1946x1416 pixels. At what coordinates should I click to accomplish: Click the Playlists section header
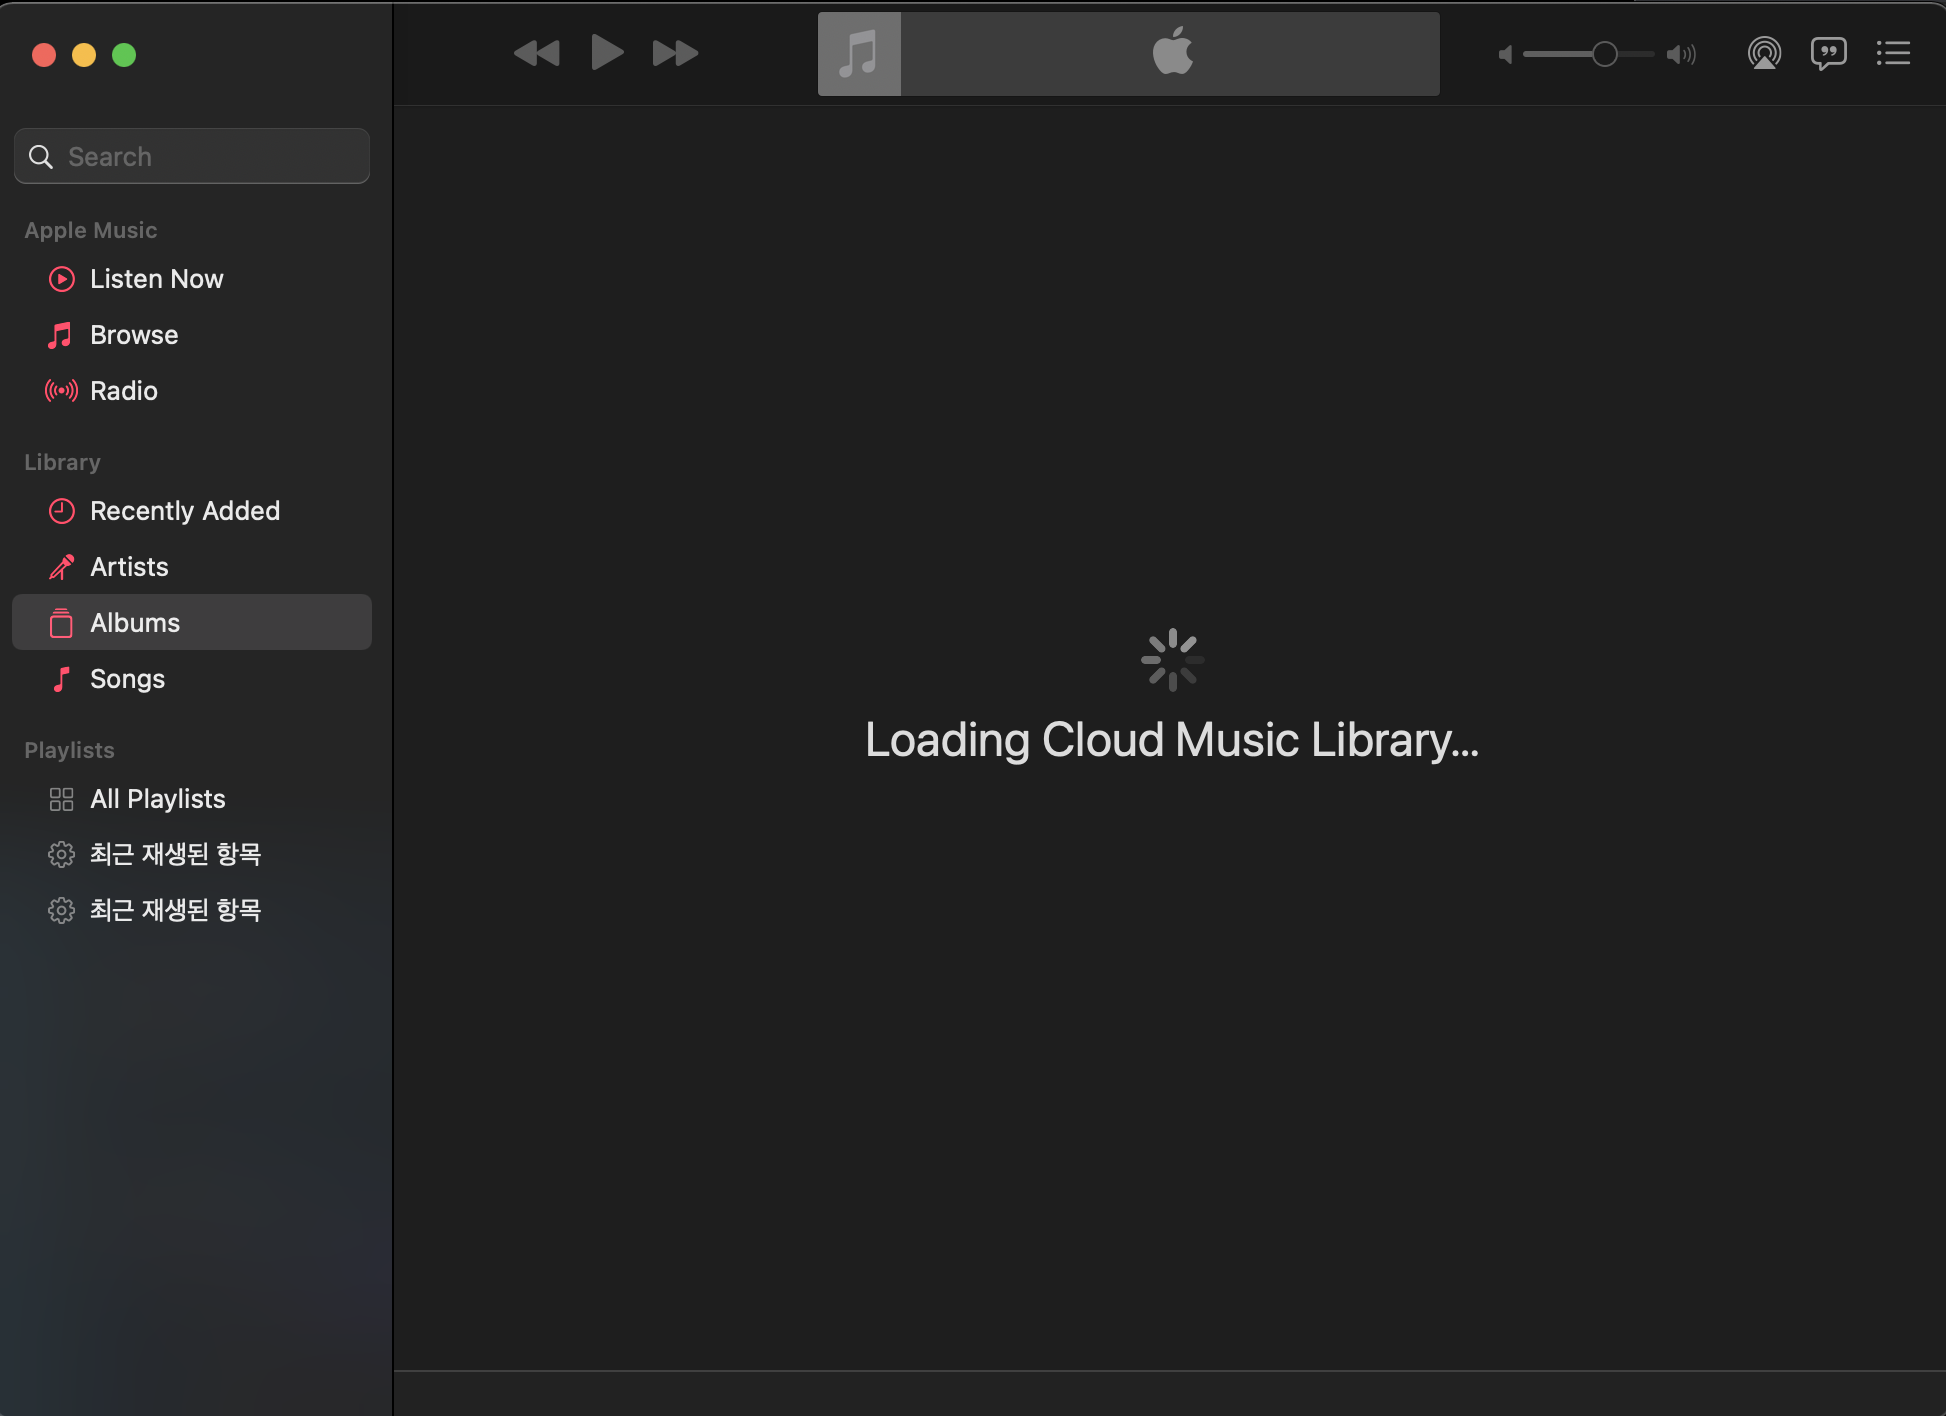69,750
